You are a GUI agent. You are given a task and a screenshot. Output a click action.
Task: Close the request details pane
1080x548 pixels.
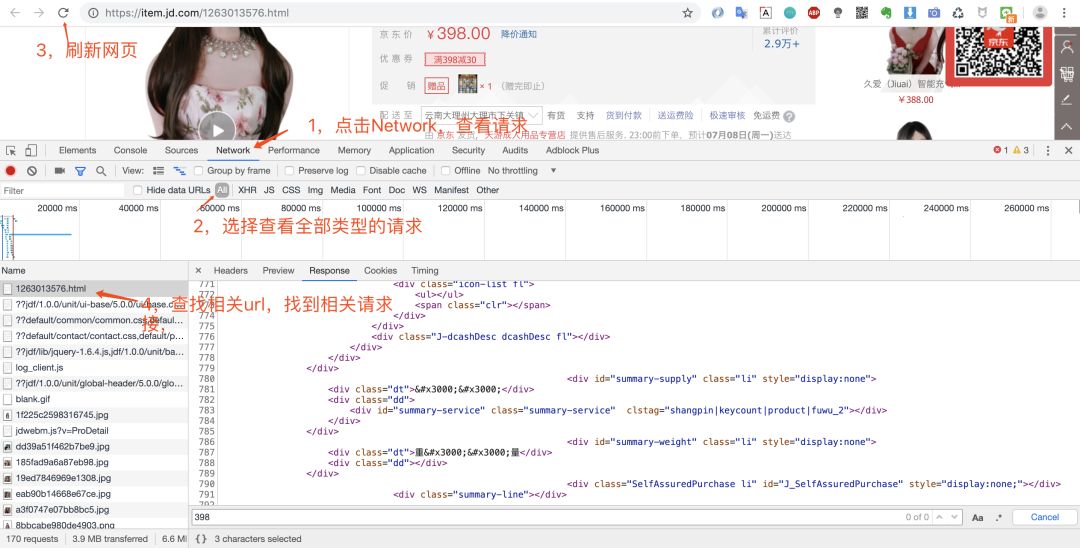pyautogui.click(x=198, y=271)
